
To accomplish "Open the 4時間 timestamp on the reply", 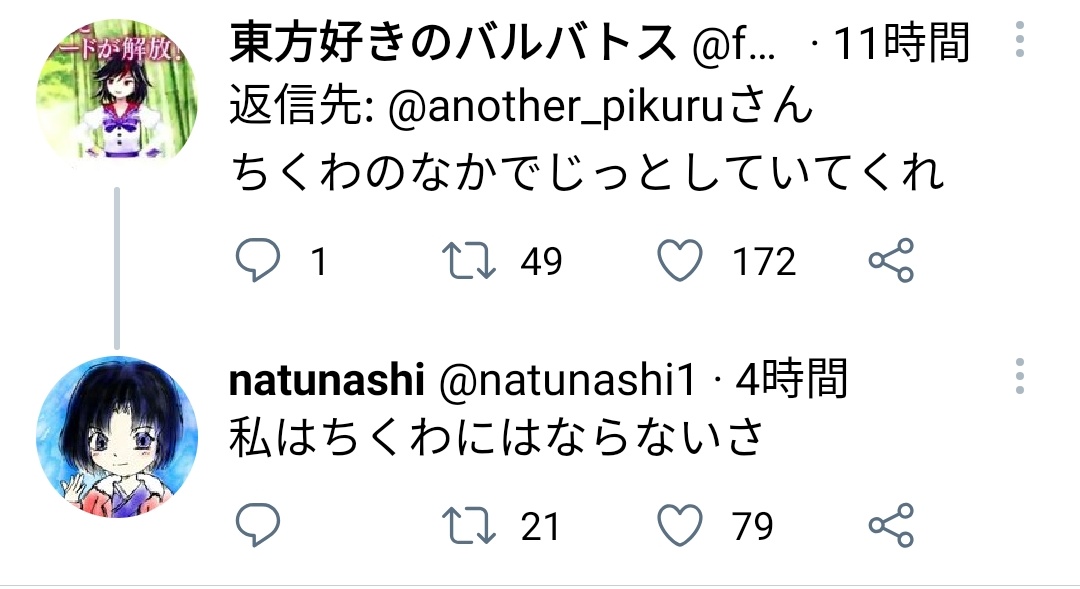I will click(792, 380).
